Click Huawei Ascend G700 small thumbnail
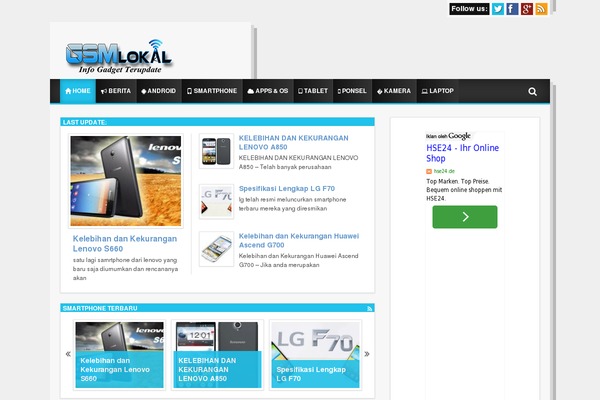 click(216, 249)
